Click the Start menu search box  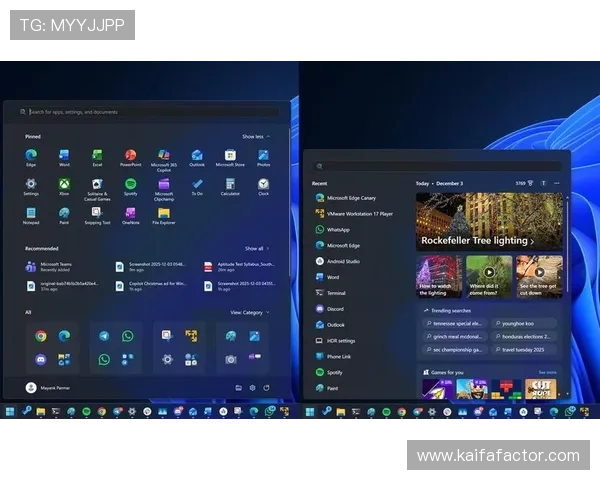(x=150, y=112)
